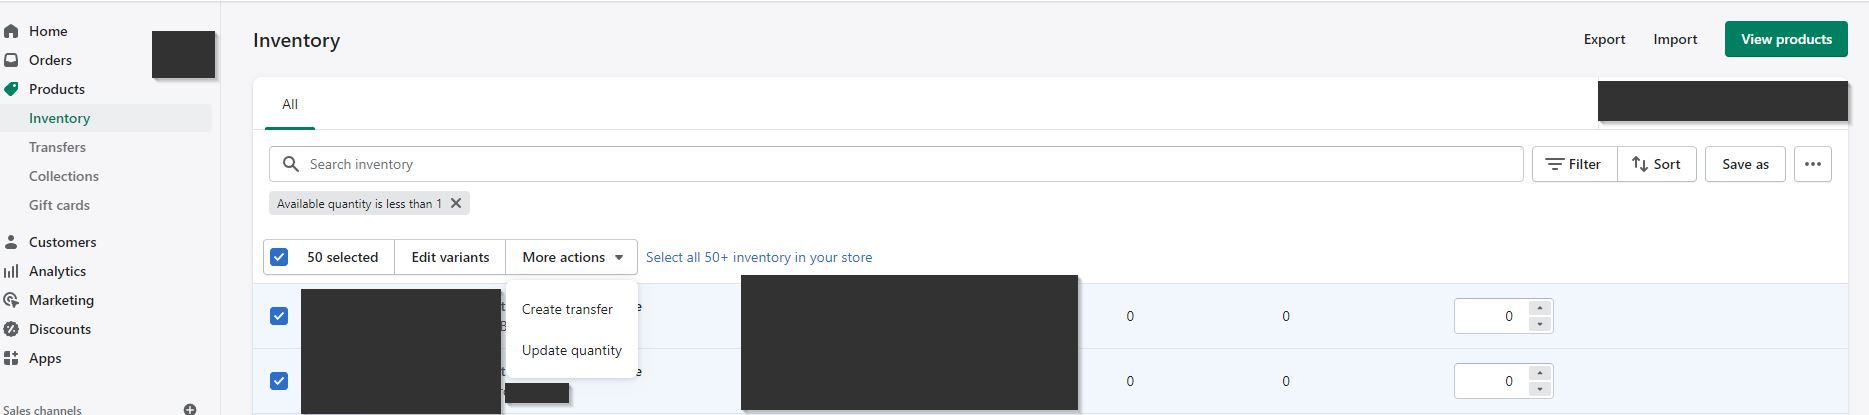Click the Marketing target icon

pyautogui.click(x=12, y=300)
